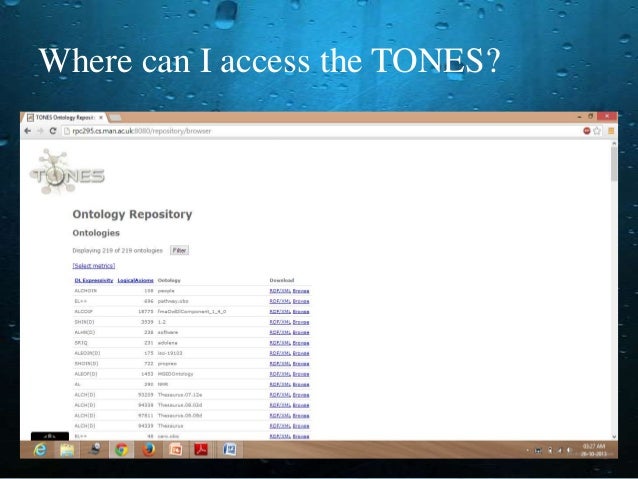This screenshot has height=479, width=638.
Task: Open a new tab beside the TONES tab
Action: pyautogui.click(x=115, y=118)
